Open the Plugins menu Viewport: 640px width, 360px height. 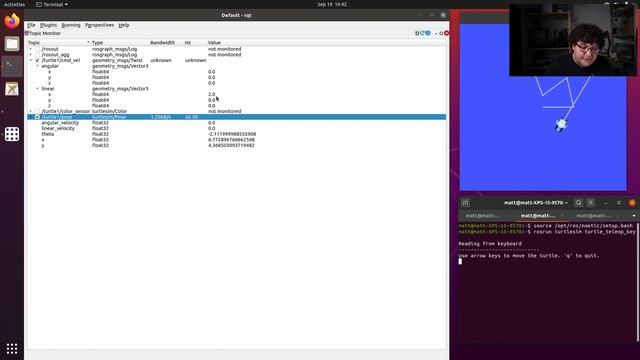click(49, 25)
